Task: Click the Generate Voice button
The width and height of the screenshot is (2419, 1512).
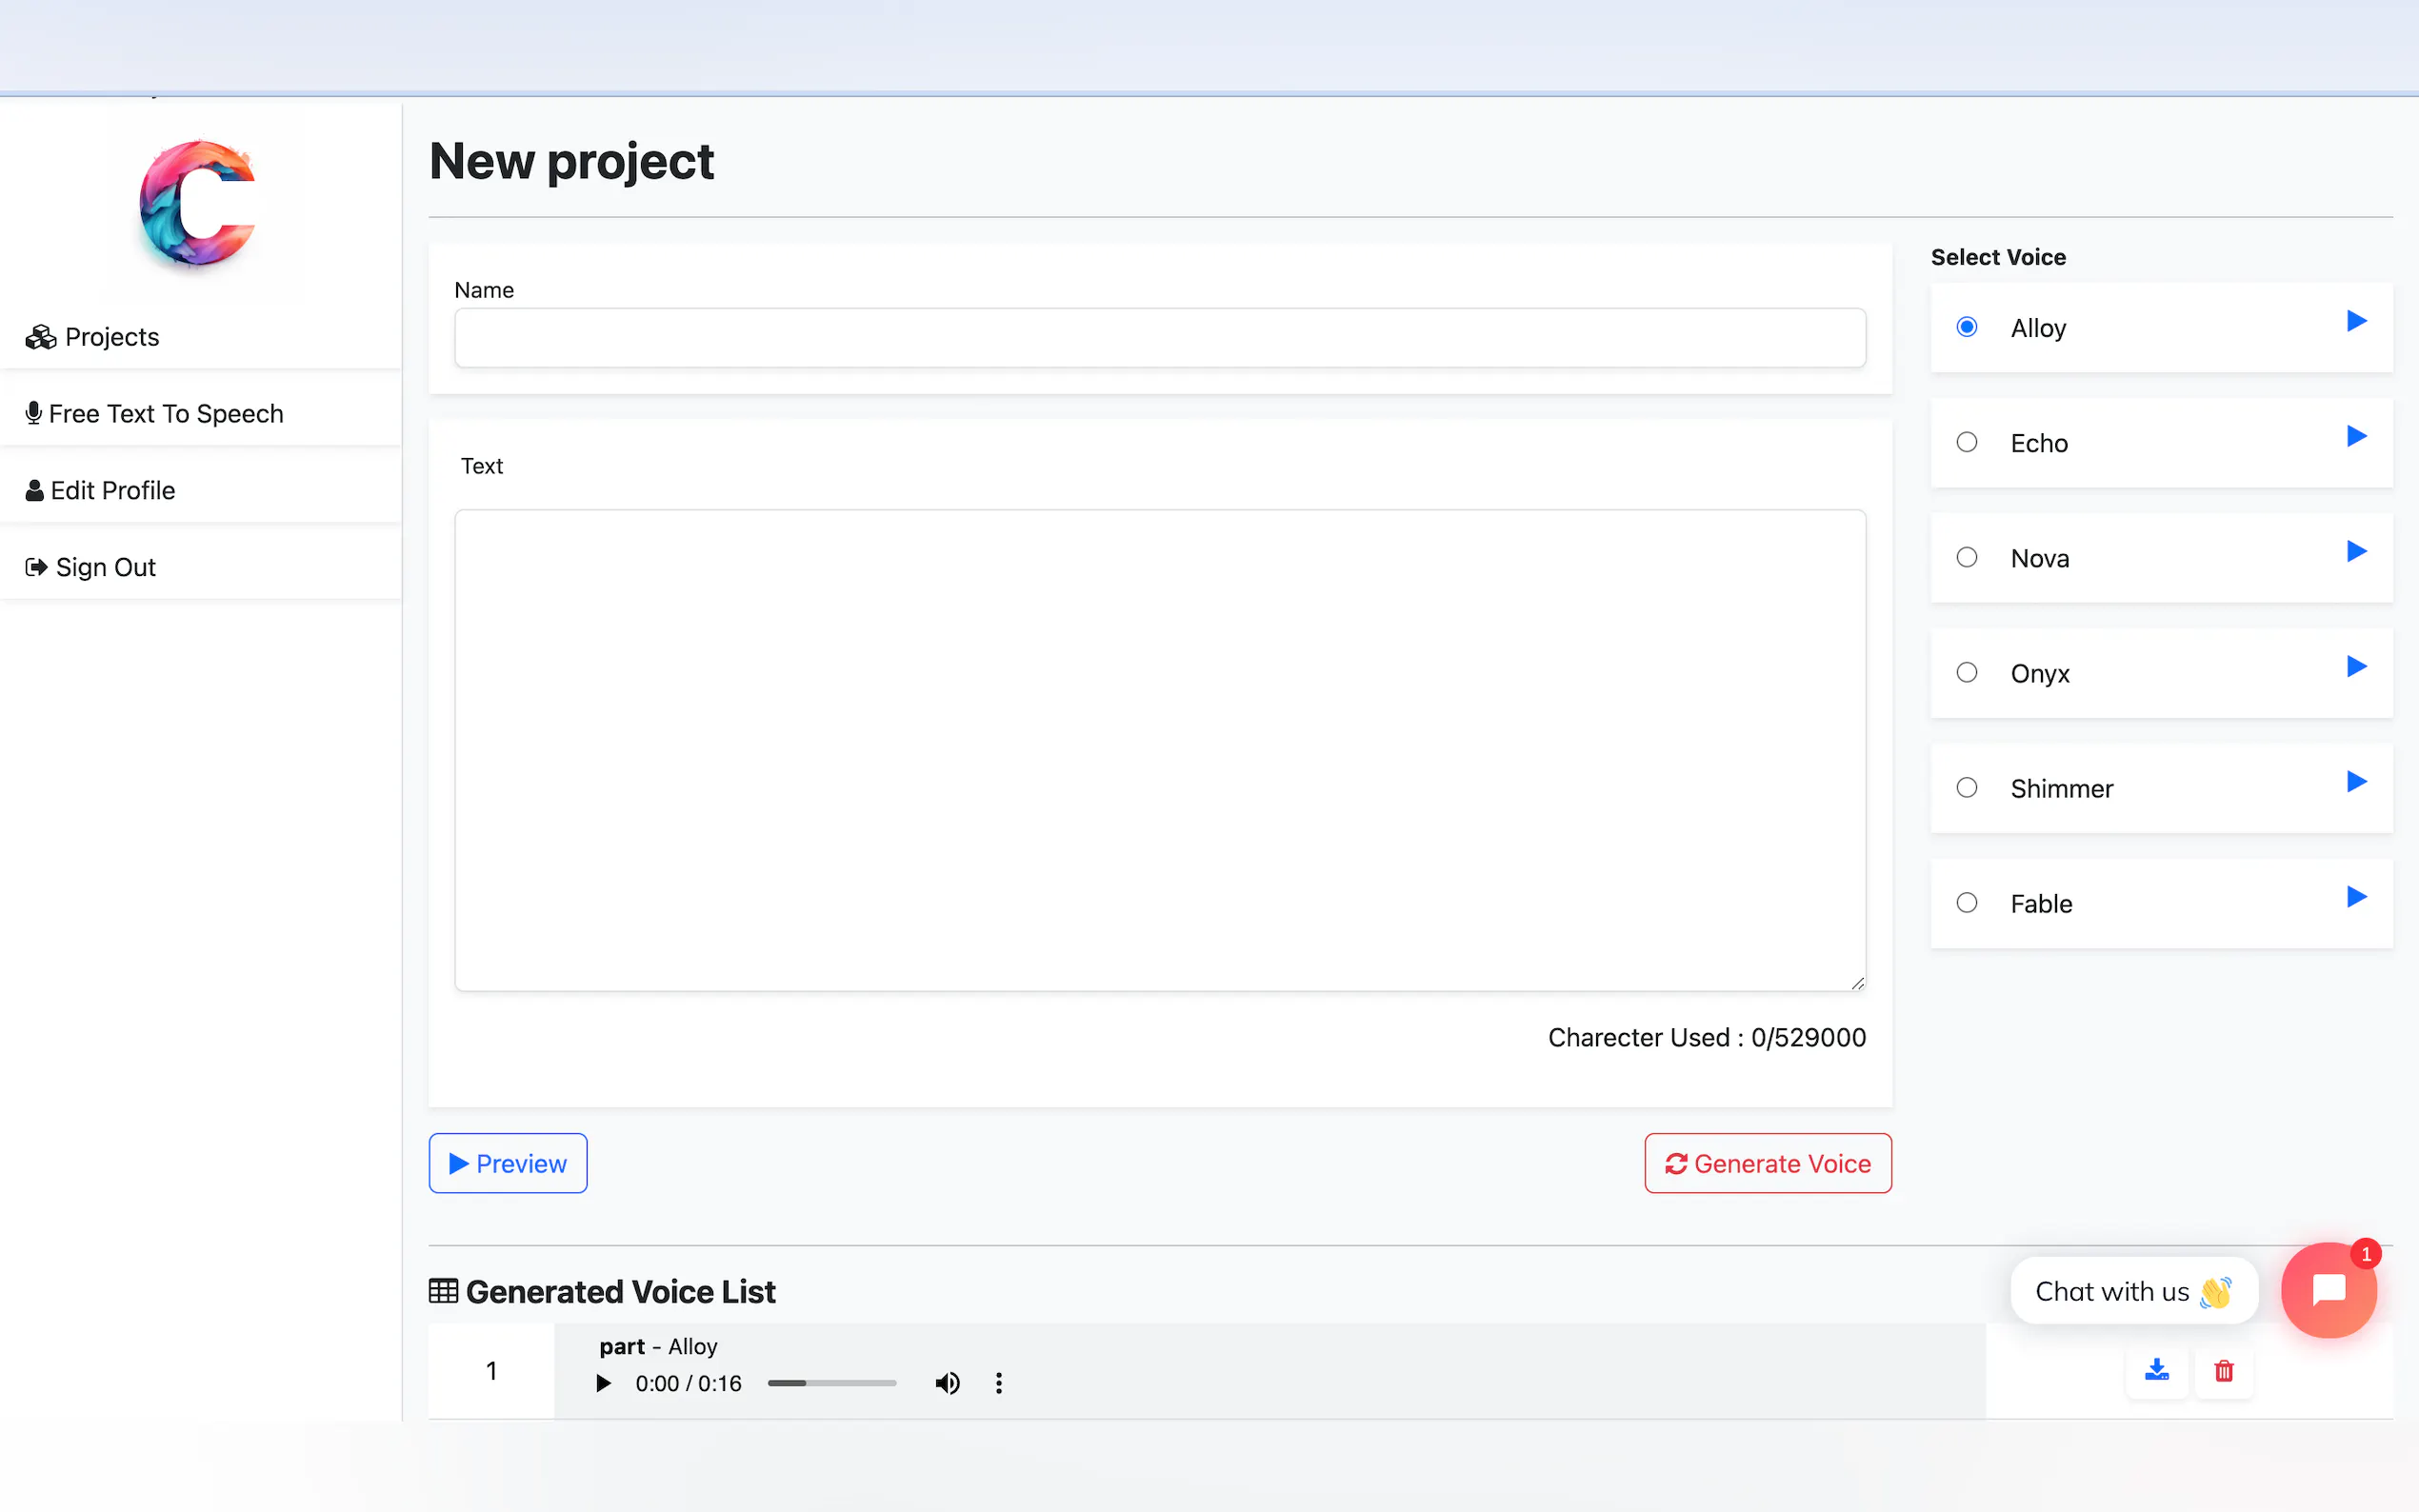Action: pos(1767,1163)
